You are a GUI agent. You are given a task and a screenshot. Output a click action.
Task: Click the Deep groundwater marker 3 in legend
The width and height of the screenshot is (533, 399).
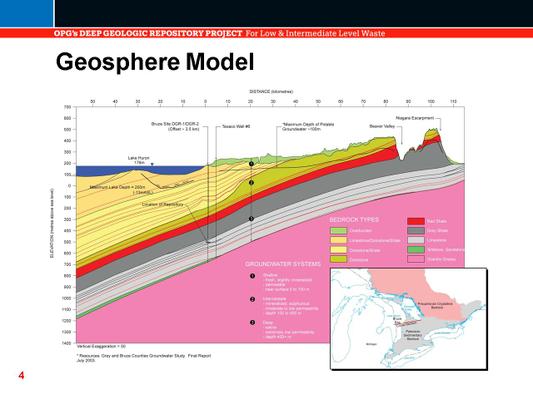click(252, 322)
